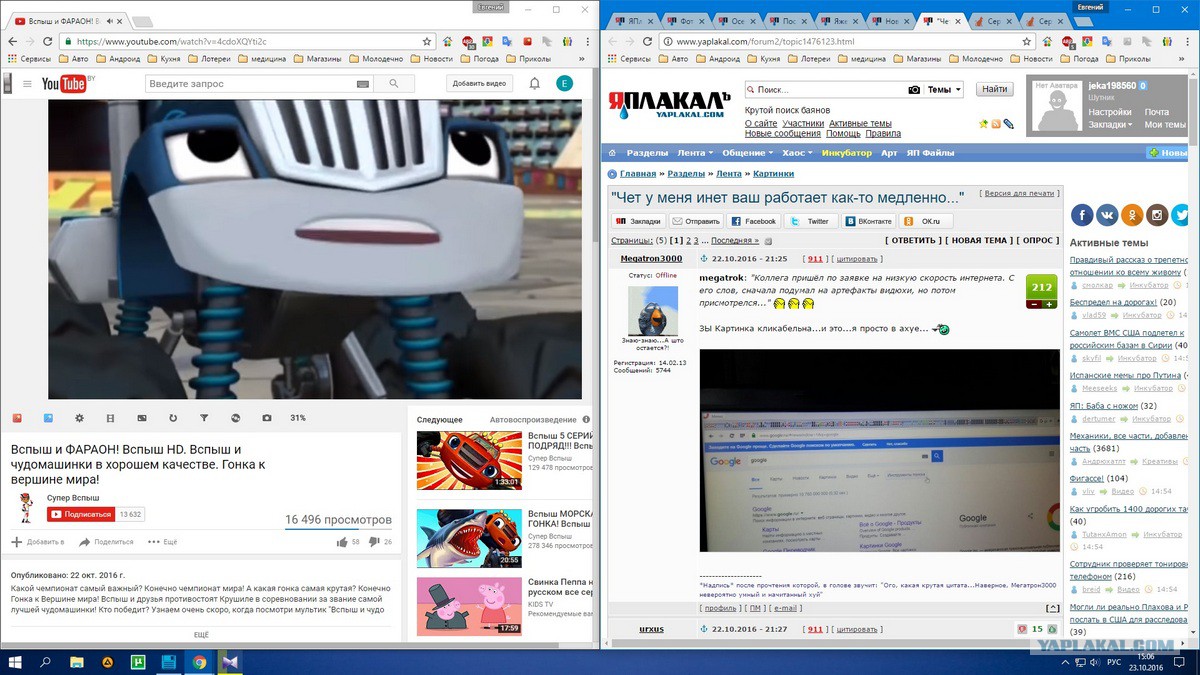Open File Explorer from the taskbar

pyautogui.click(x=77, y=662)
